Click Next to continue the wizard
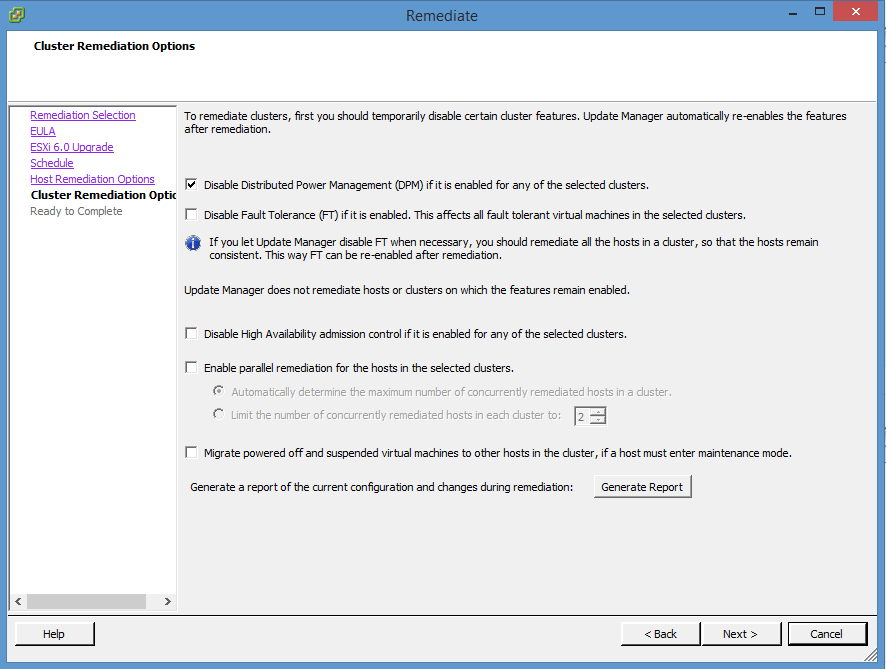 tap(740, 634)
